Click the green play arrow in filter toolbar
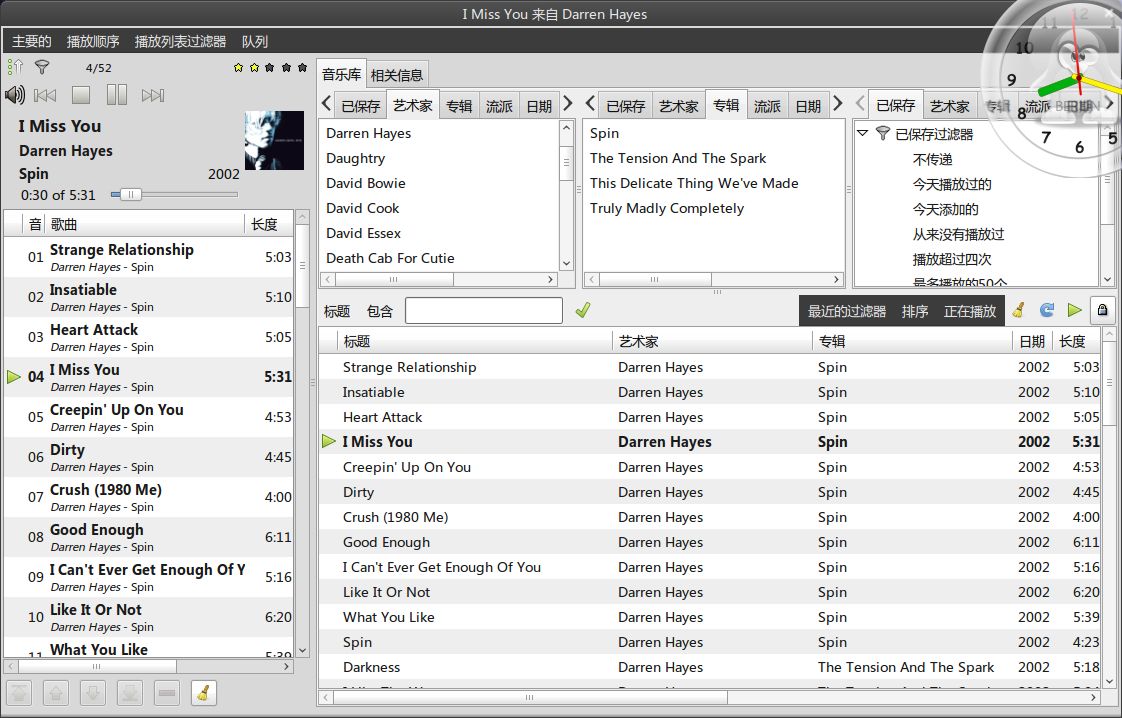 click(1074, 310)
